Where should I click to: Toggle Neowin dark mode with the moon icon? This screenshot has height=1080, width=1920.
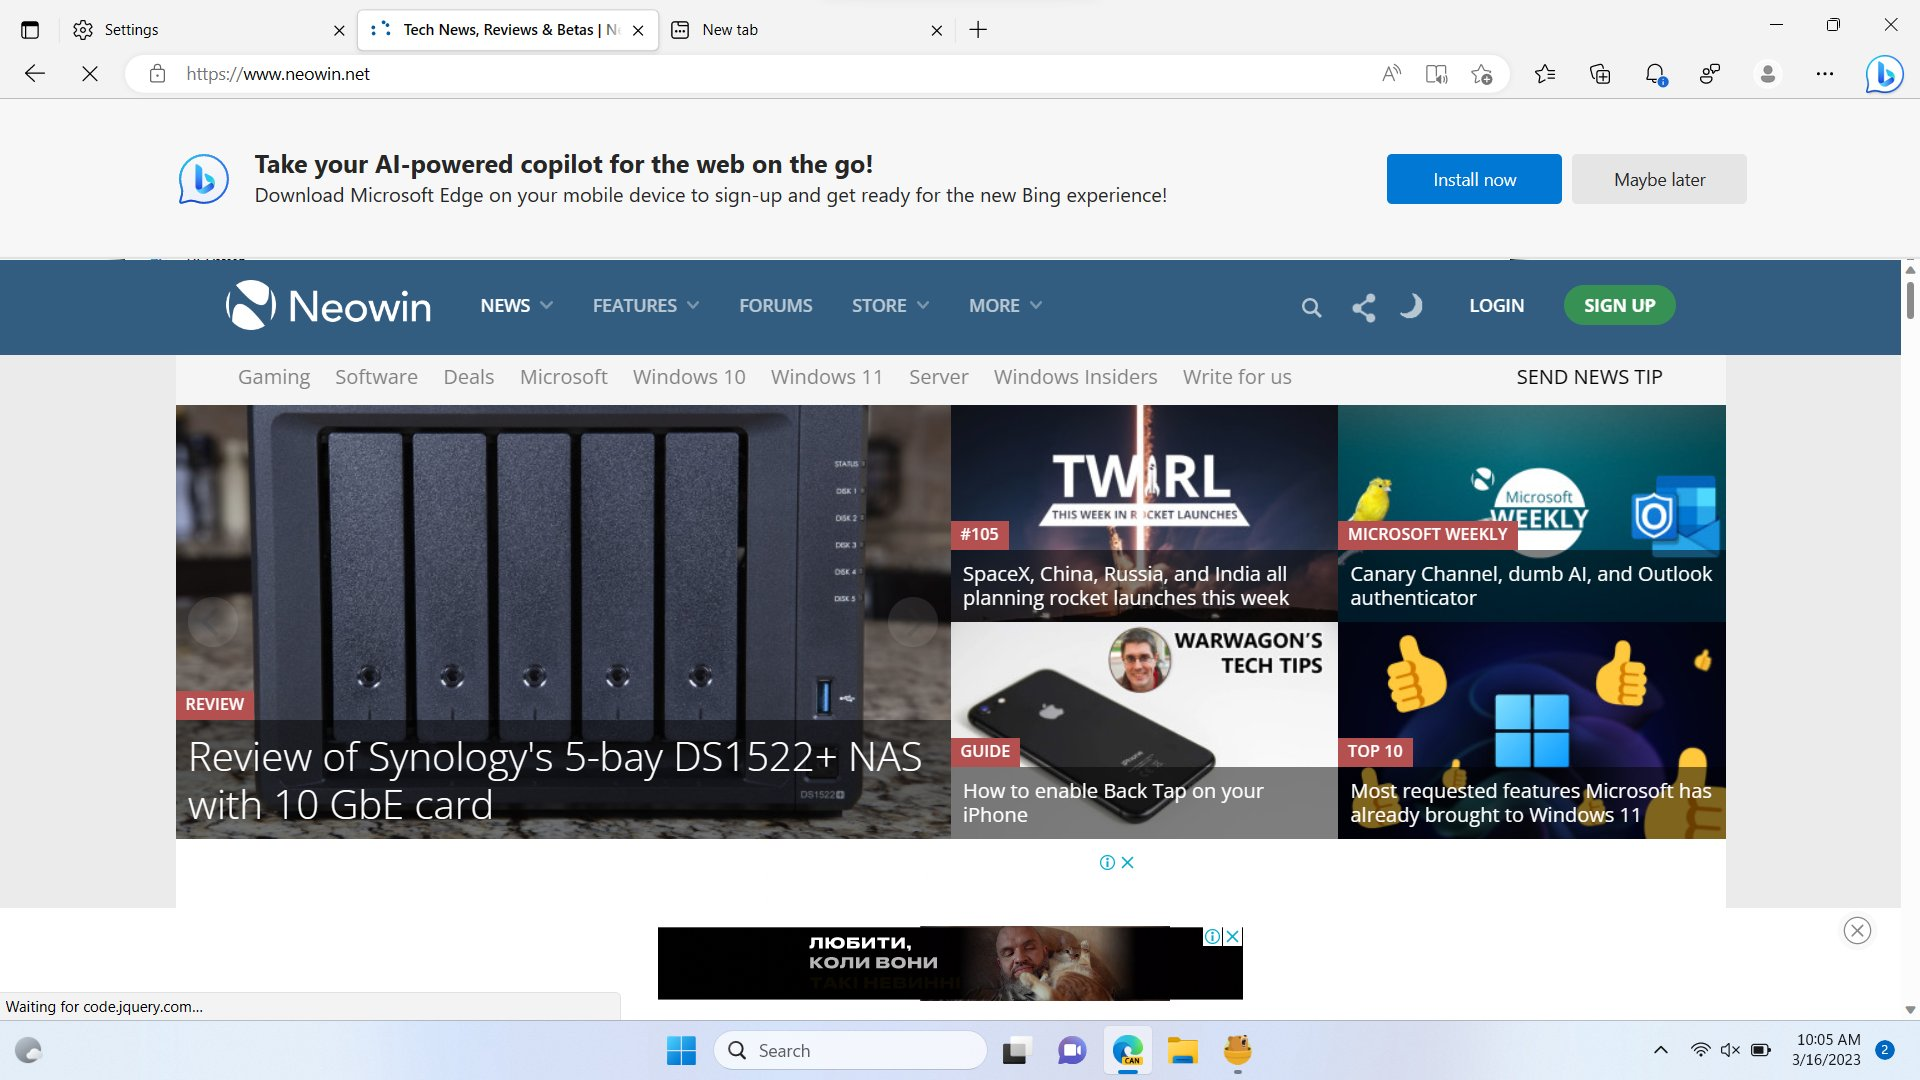coord(1410,307)
